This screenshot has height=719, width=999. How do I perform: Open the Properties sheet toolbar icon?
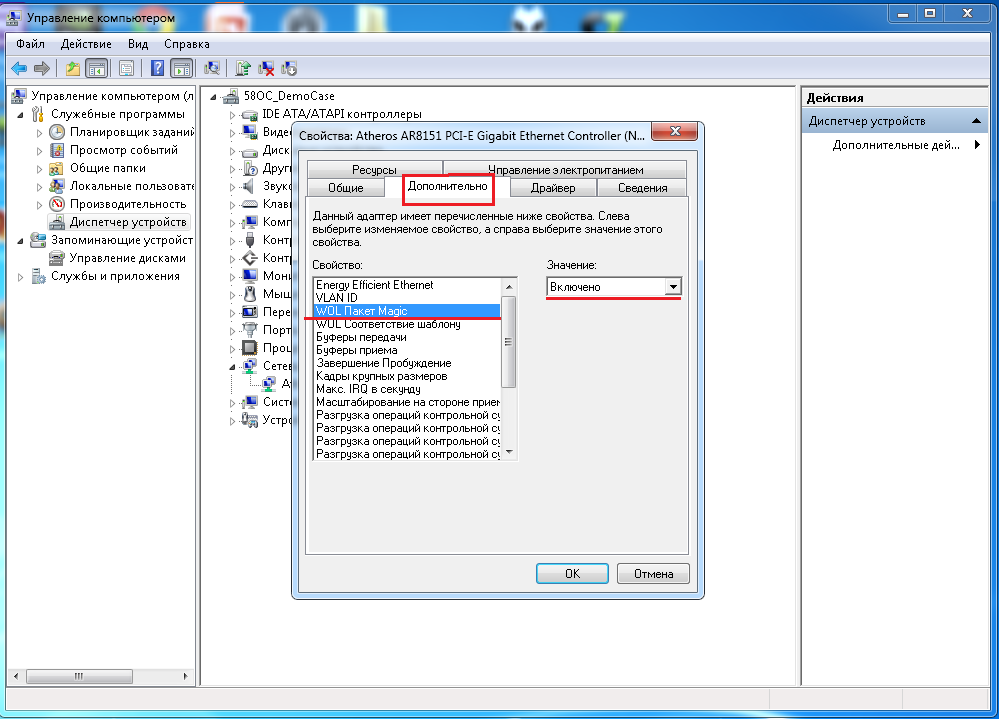pos(127,68)
